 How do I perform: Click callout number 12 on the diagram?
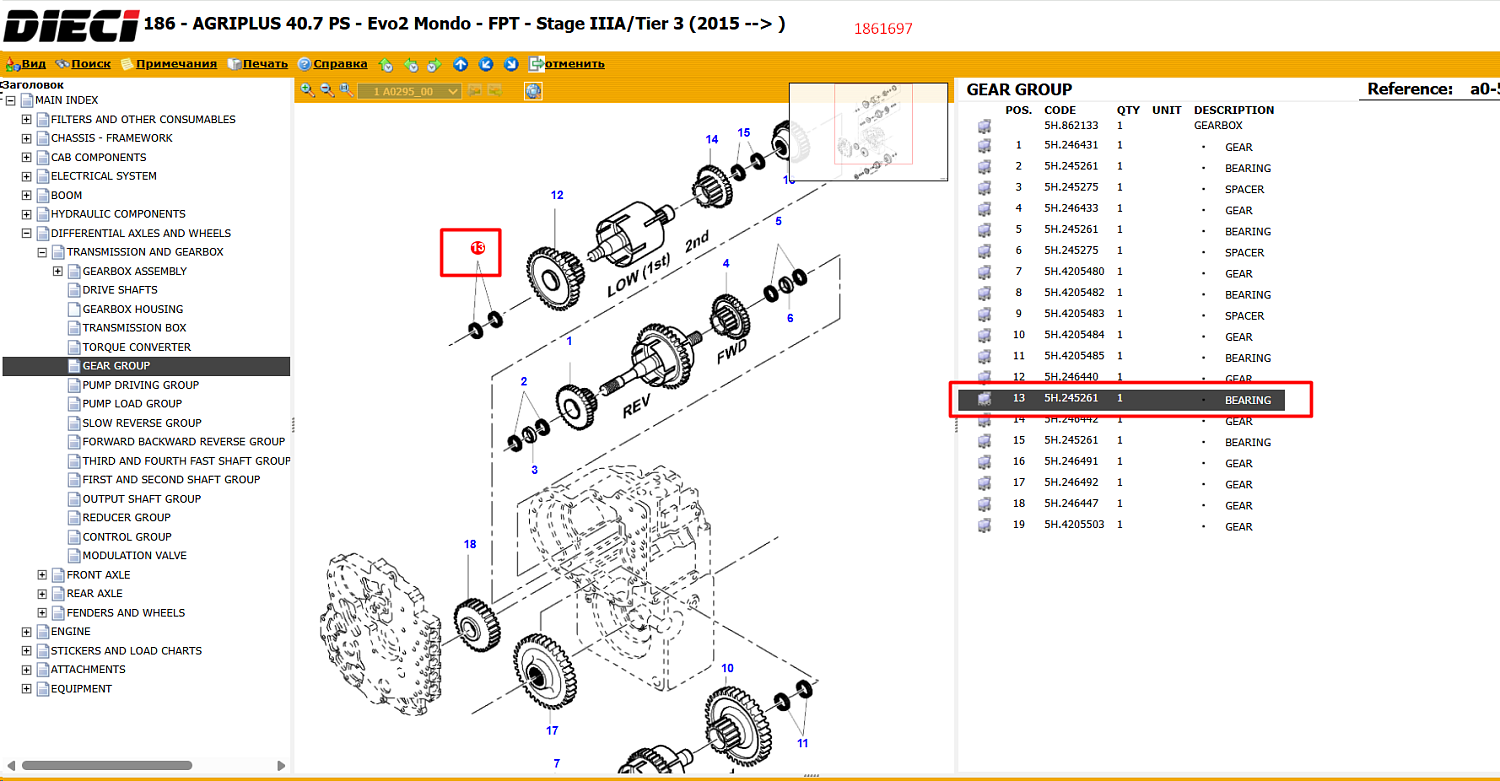click(557, 195)
